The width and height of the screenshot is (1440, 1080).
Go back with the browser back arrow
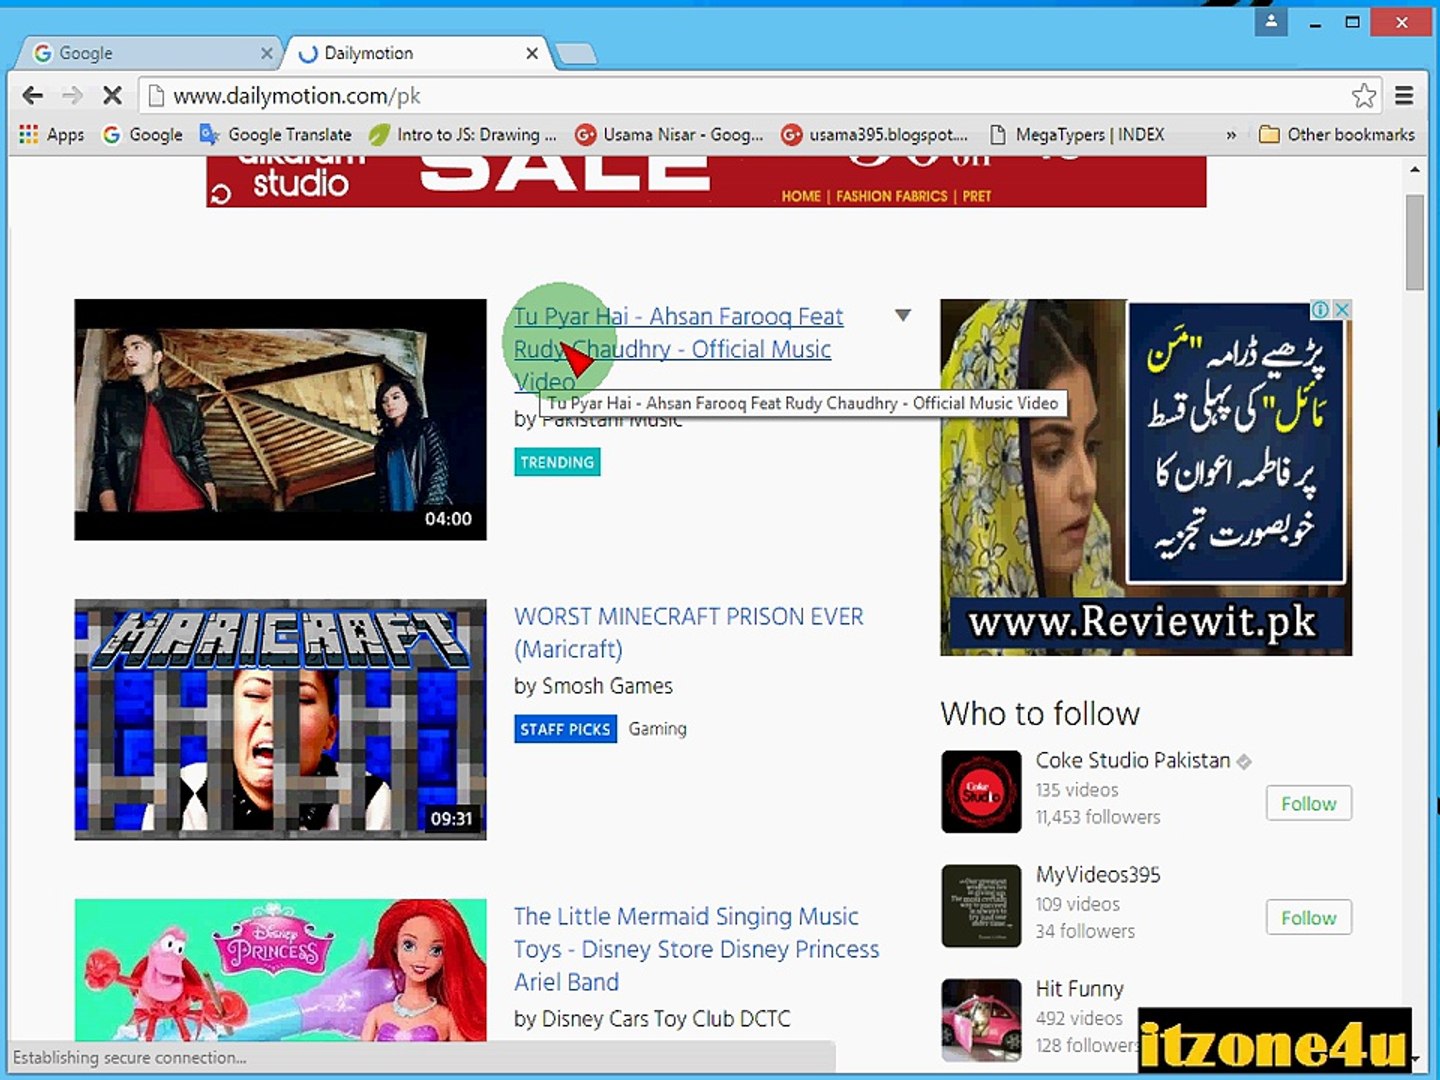point(33,95)
